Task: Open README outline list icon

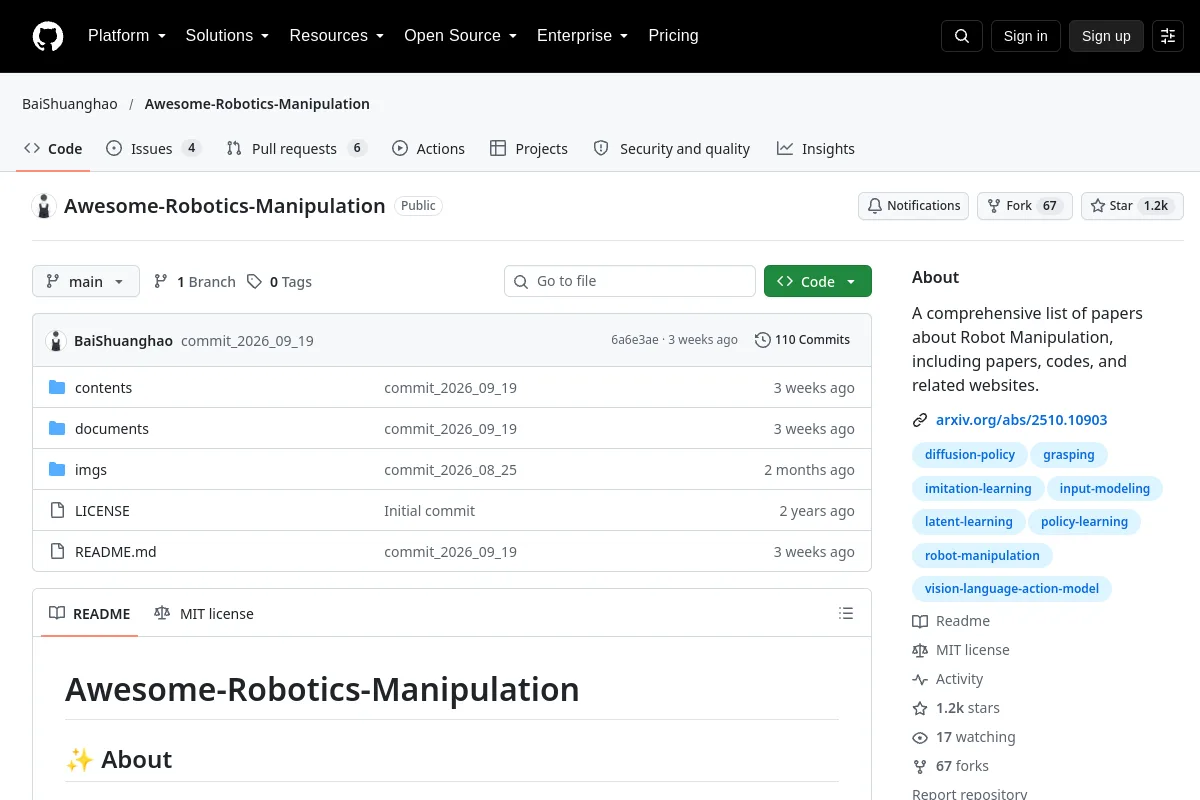Action: (846, 613)
